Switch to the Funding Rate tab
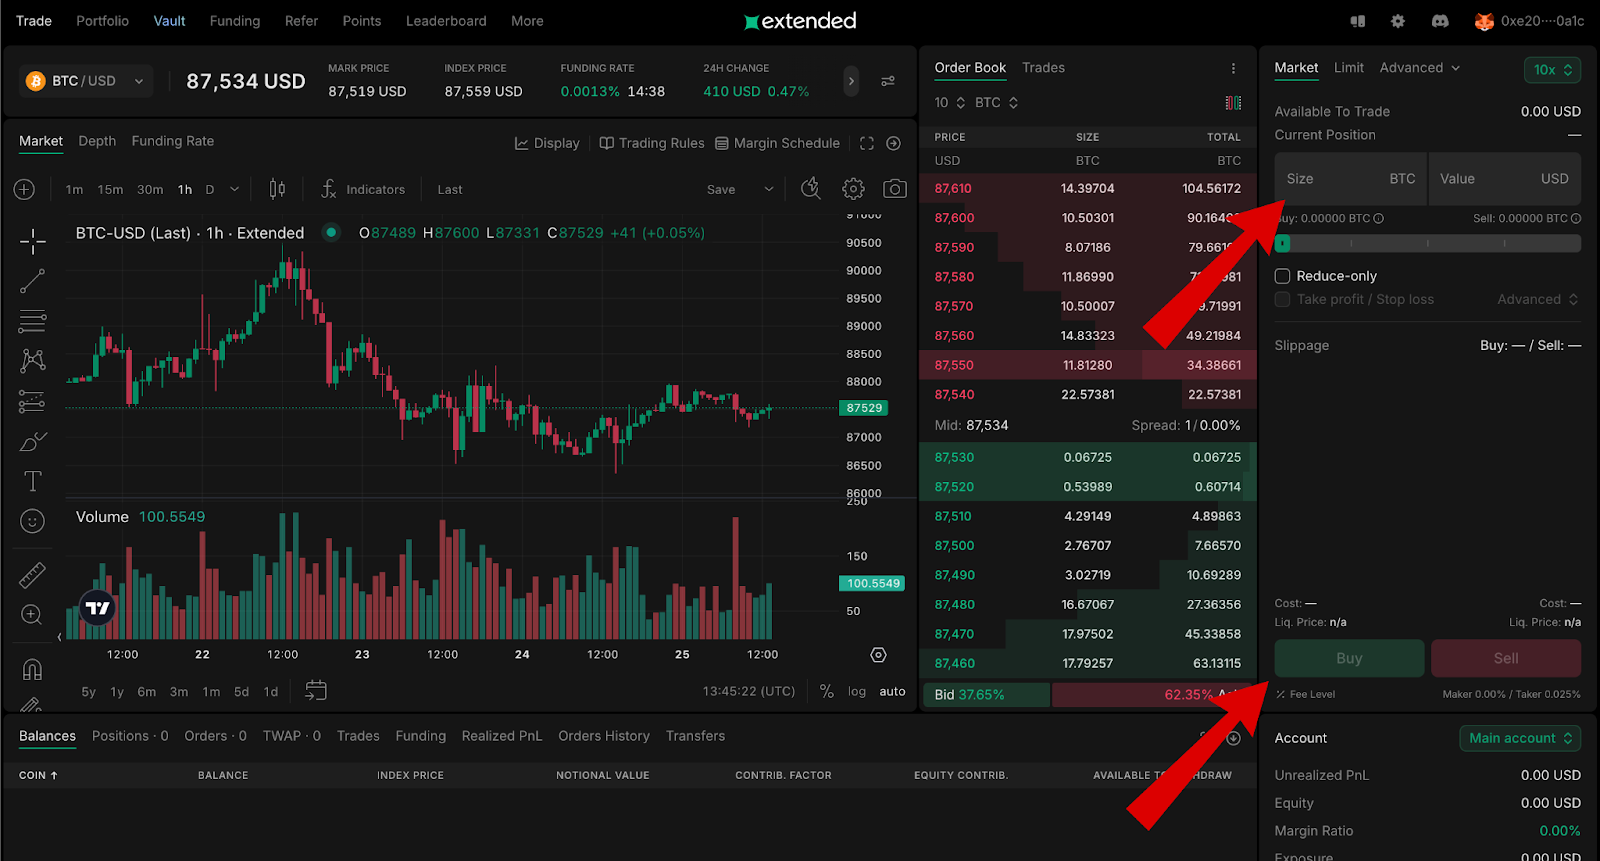Viewport: 1600px width, 861px height. pos(173,141)
